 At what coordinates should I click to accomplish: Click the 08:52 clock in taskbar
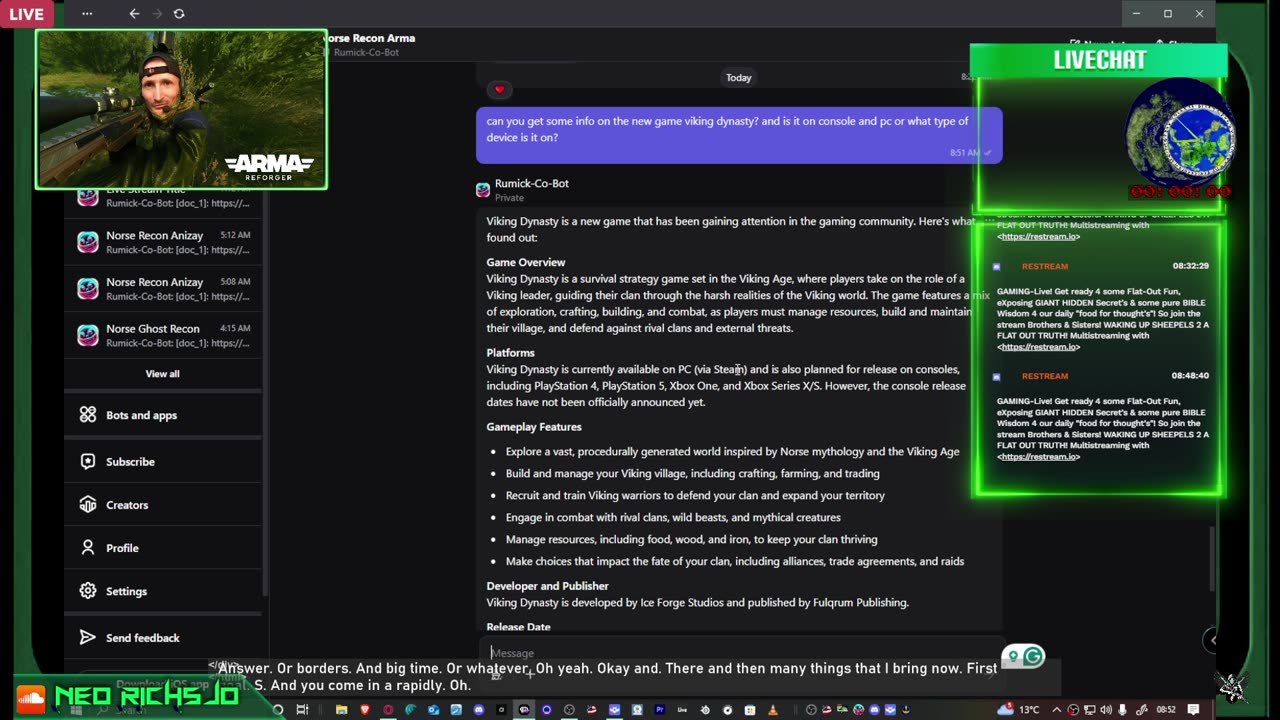pyautogui.click(x=1166, y=710)
